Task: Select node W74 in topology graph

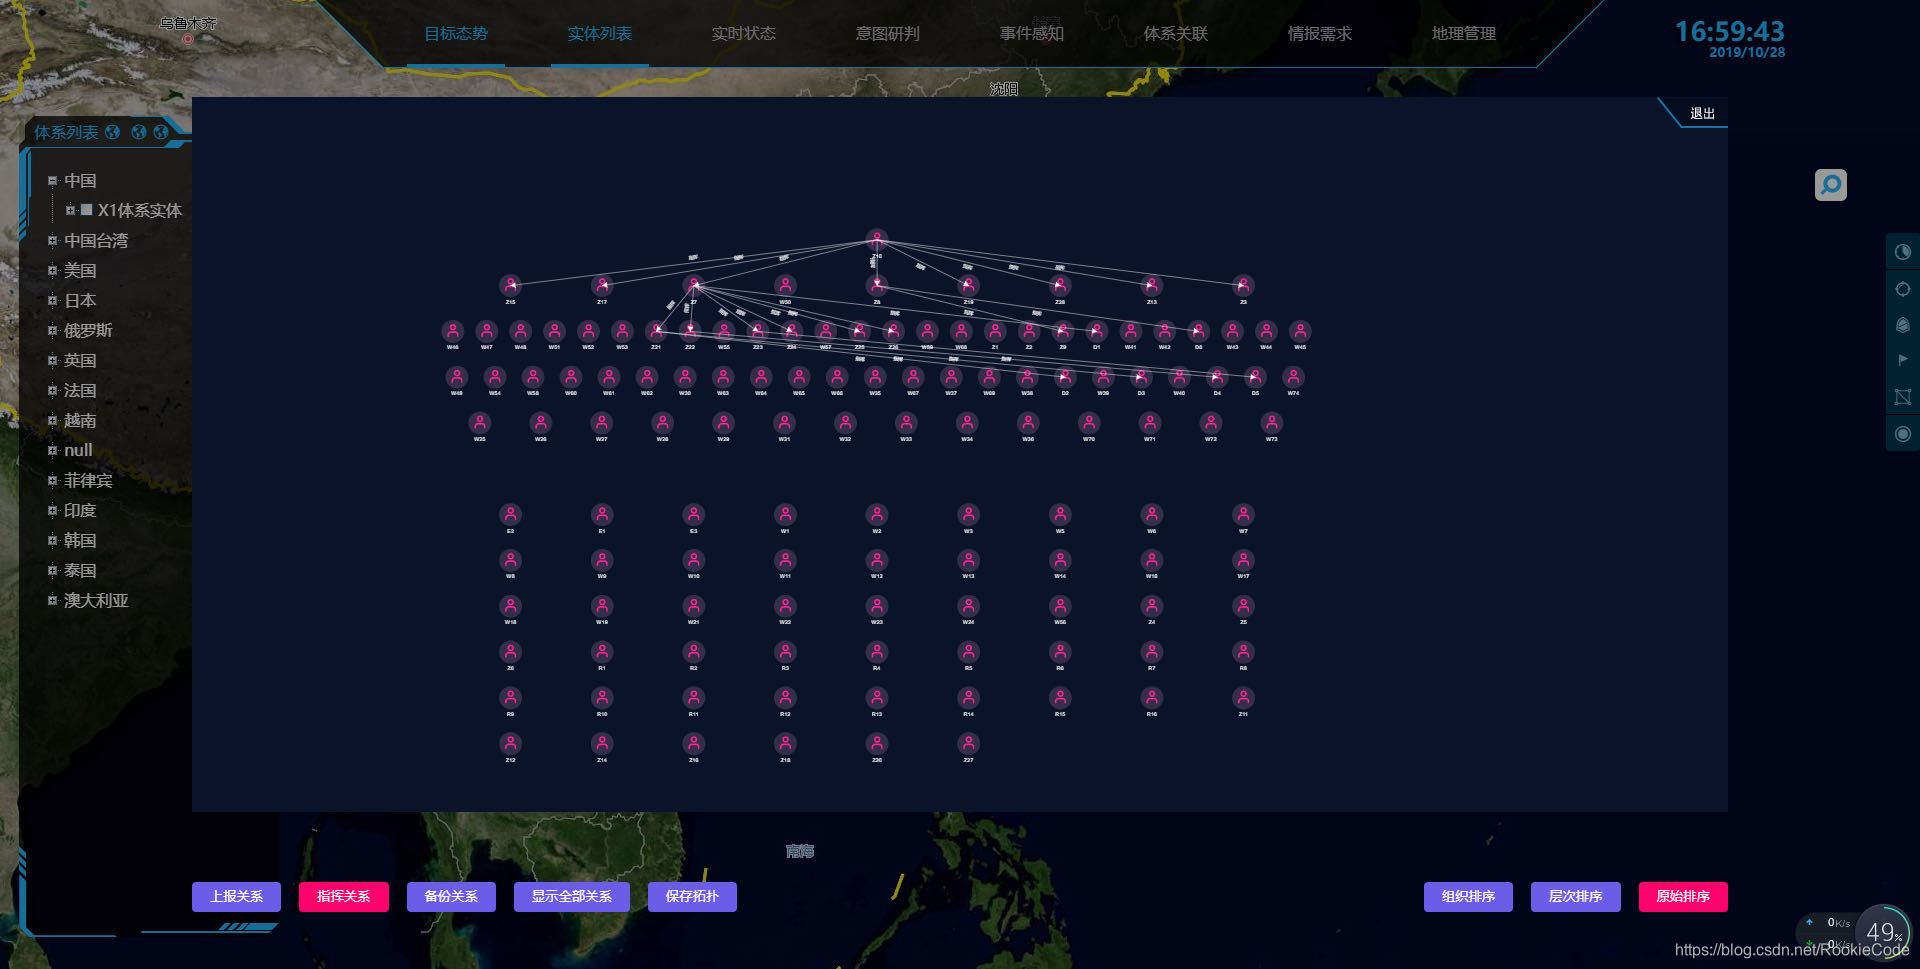Action: coord(1293,377)
